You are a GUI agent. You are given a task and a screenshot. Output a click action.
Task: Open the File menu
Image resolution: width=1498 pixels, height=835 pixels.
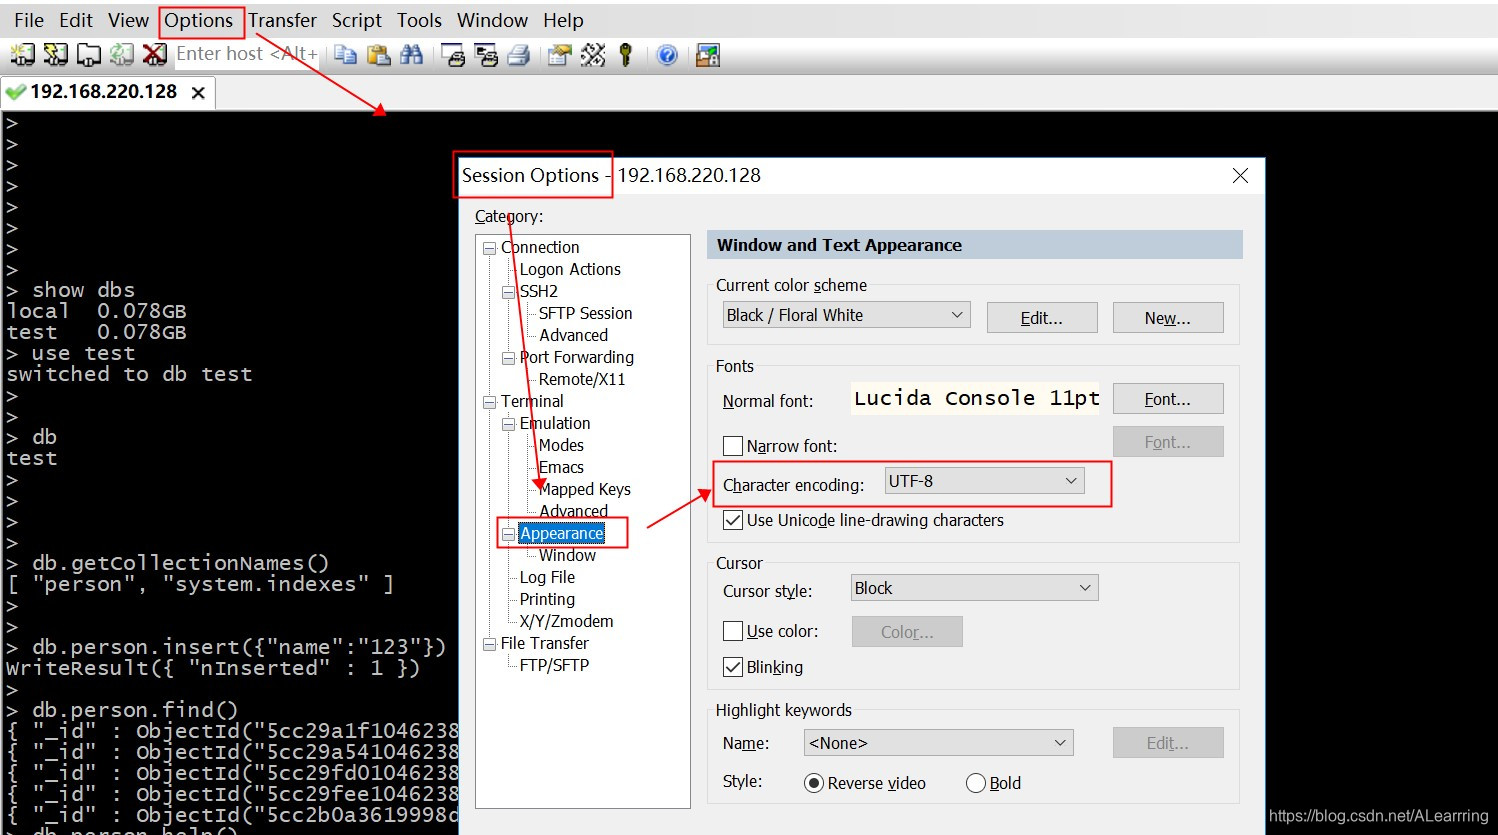pyautogui.click(x=29, y=20)
